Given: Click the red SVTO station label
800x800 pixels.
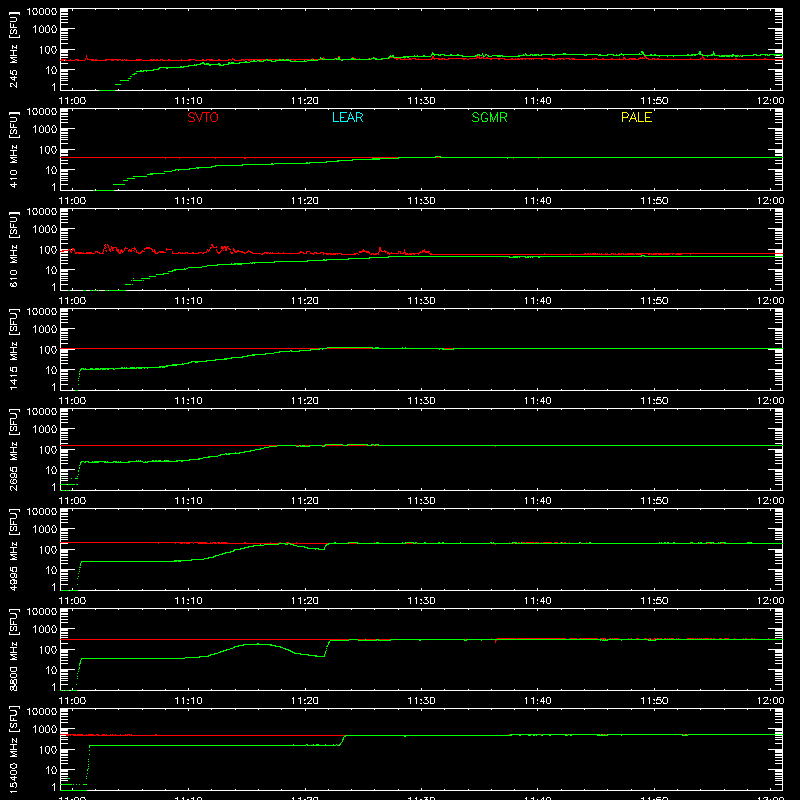Looking at the screenshot, I should coord(203,117).
